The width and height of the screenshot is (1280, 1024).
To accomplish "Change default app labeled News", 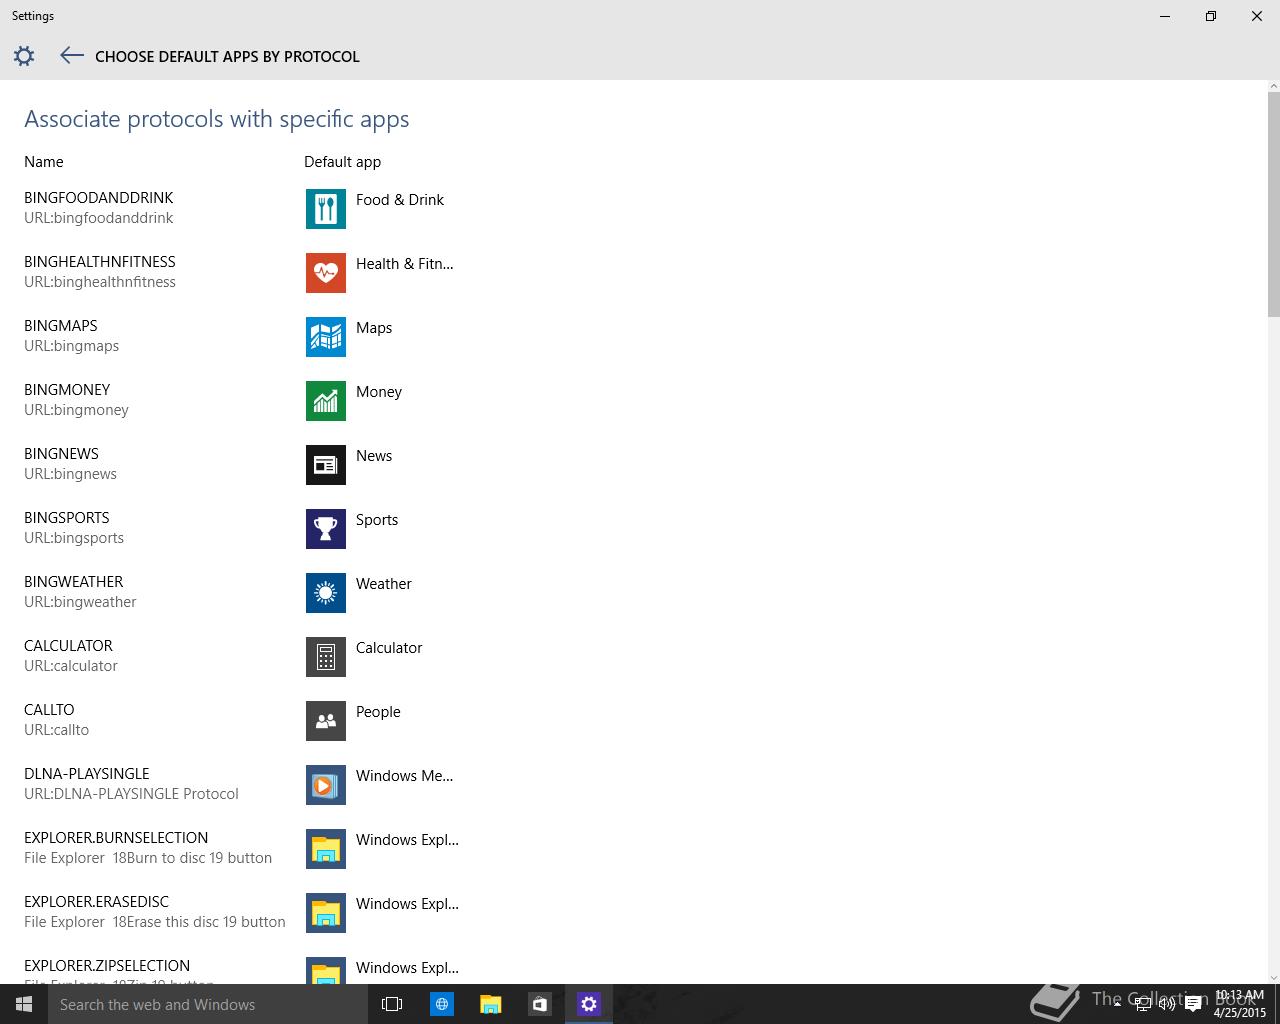I will pyautogui.click(x=374, y=456).
